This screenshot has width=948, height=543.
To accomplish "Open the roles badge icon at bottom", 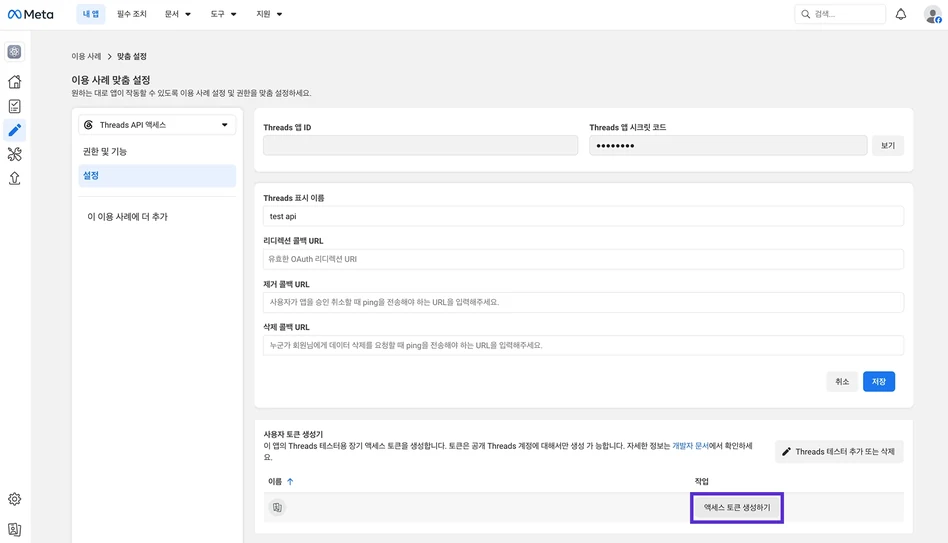I will click(15, 530).
